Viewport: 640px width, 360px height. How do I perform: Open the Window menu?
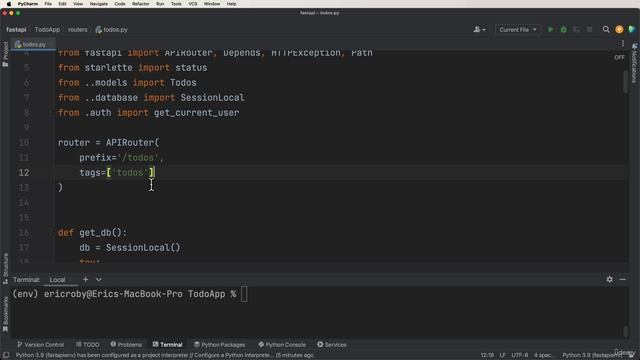pos(212,4)
